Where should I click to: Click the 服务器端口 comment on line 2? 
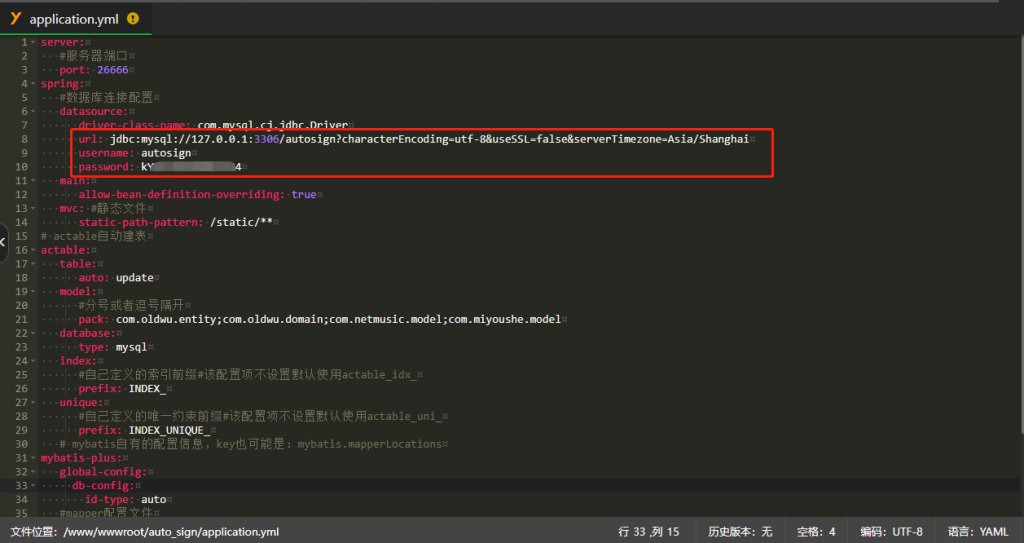click(x=93, y=56)
